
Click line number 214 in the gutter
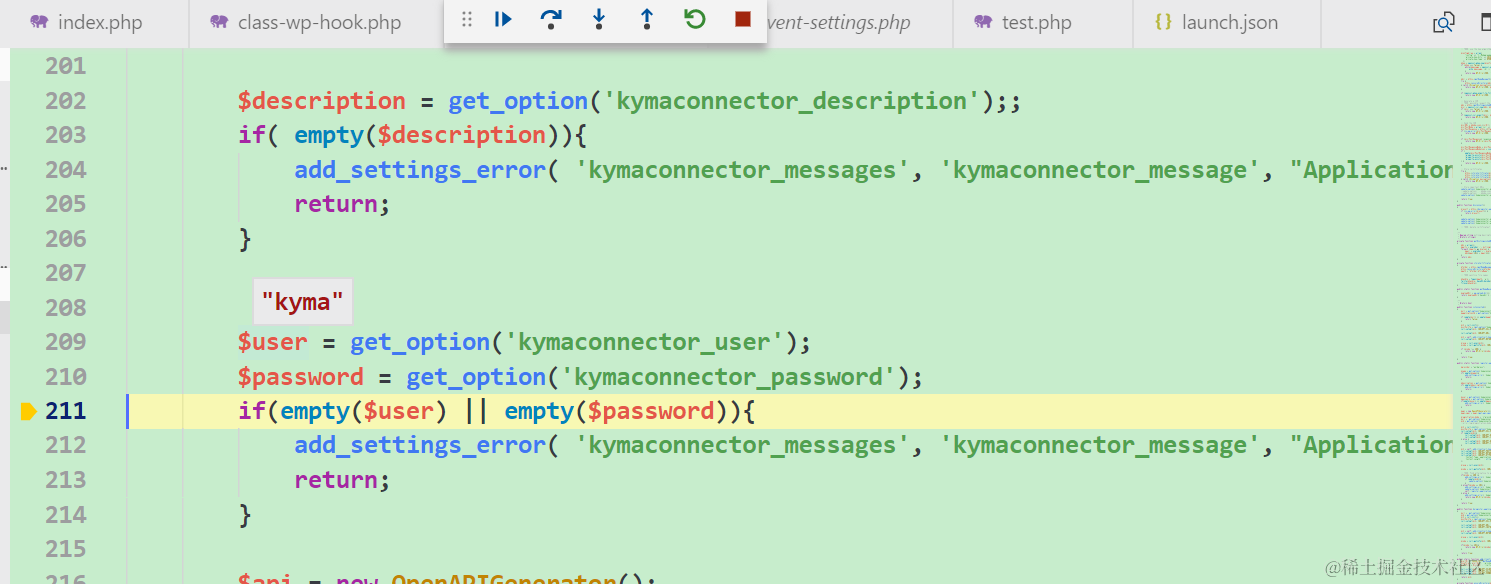(x=66, y=515)
